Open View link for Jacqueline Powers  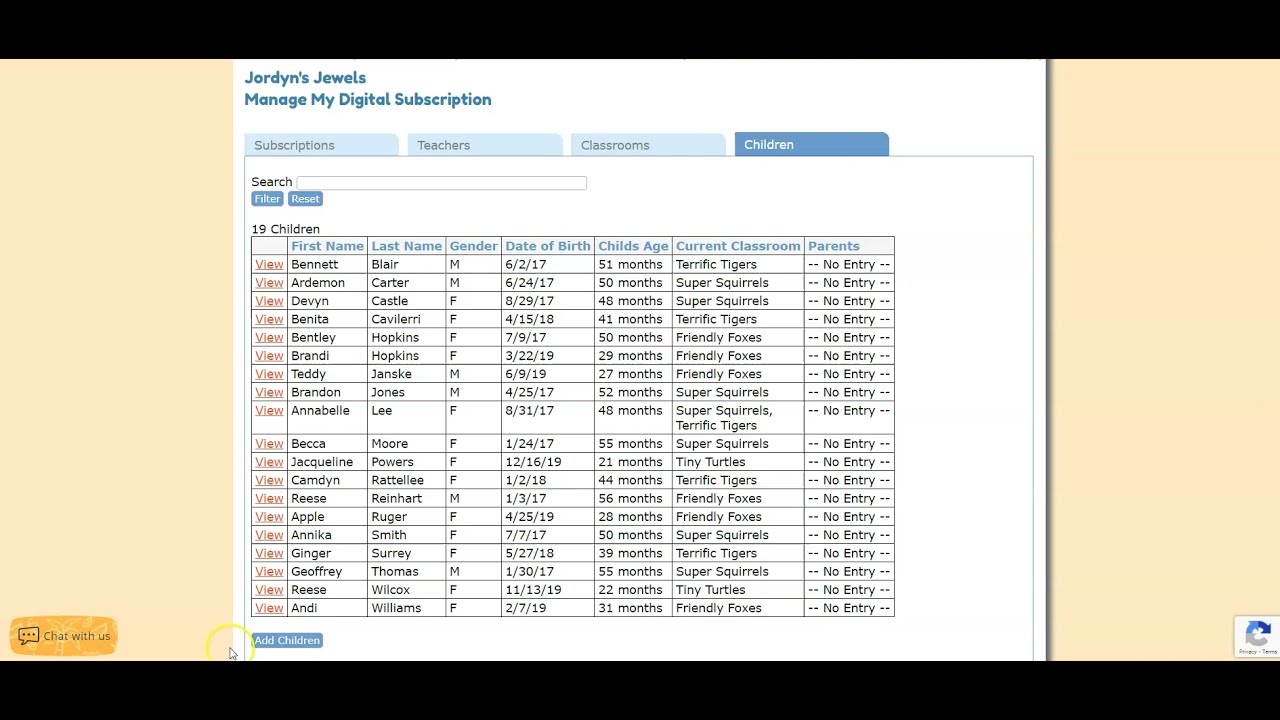(x=269, y=462)
